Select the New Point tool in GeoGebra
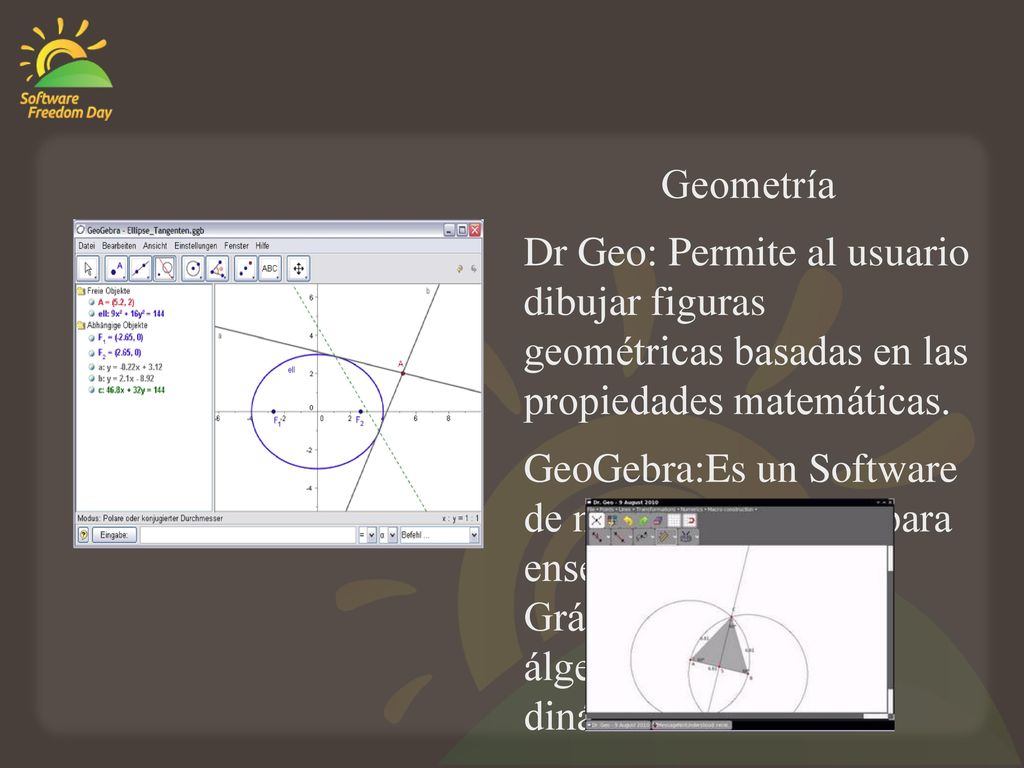 coord(116,268)
